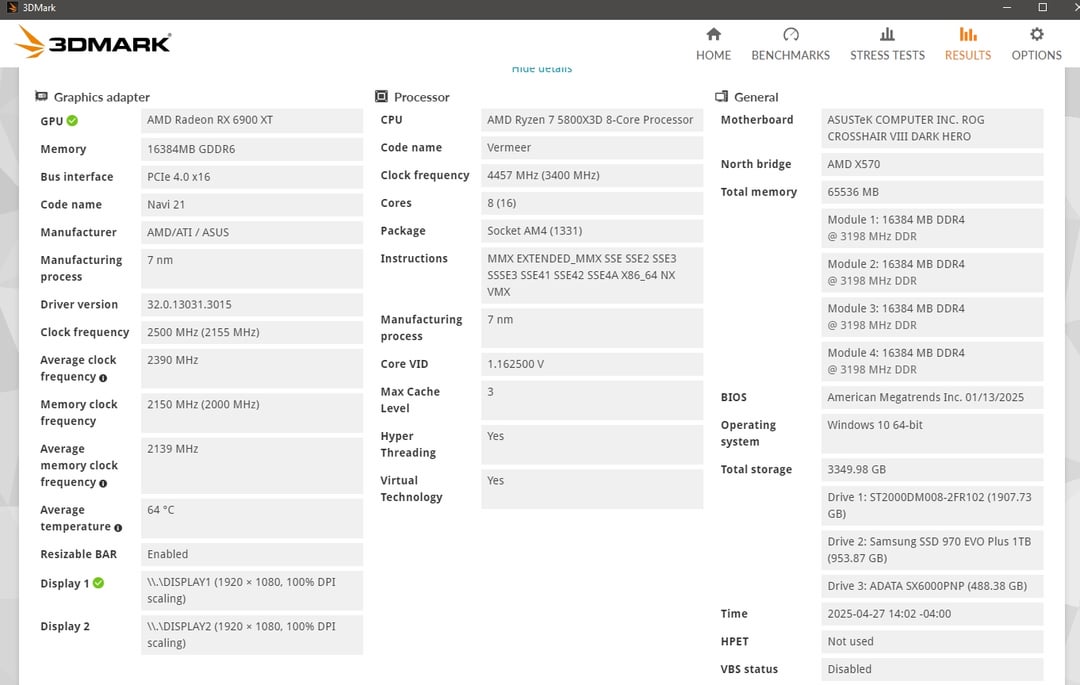Click info icon next to Average temperature
The image size is (1080, 685).
pos(118,528)
